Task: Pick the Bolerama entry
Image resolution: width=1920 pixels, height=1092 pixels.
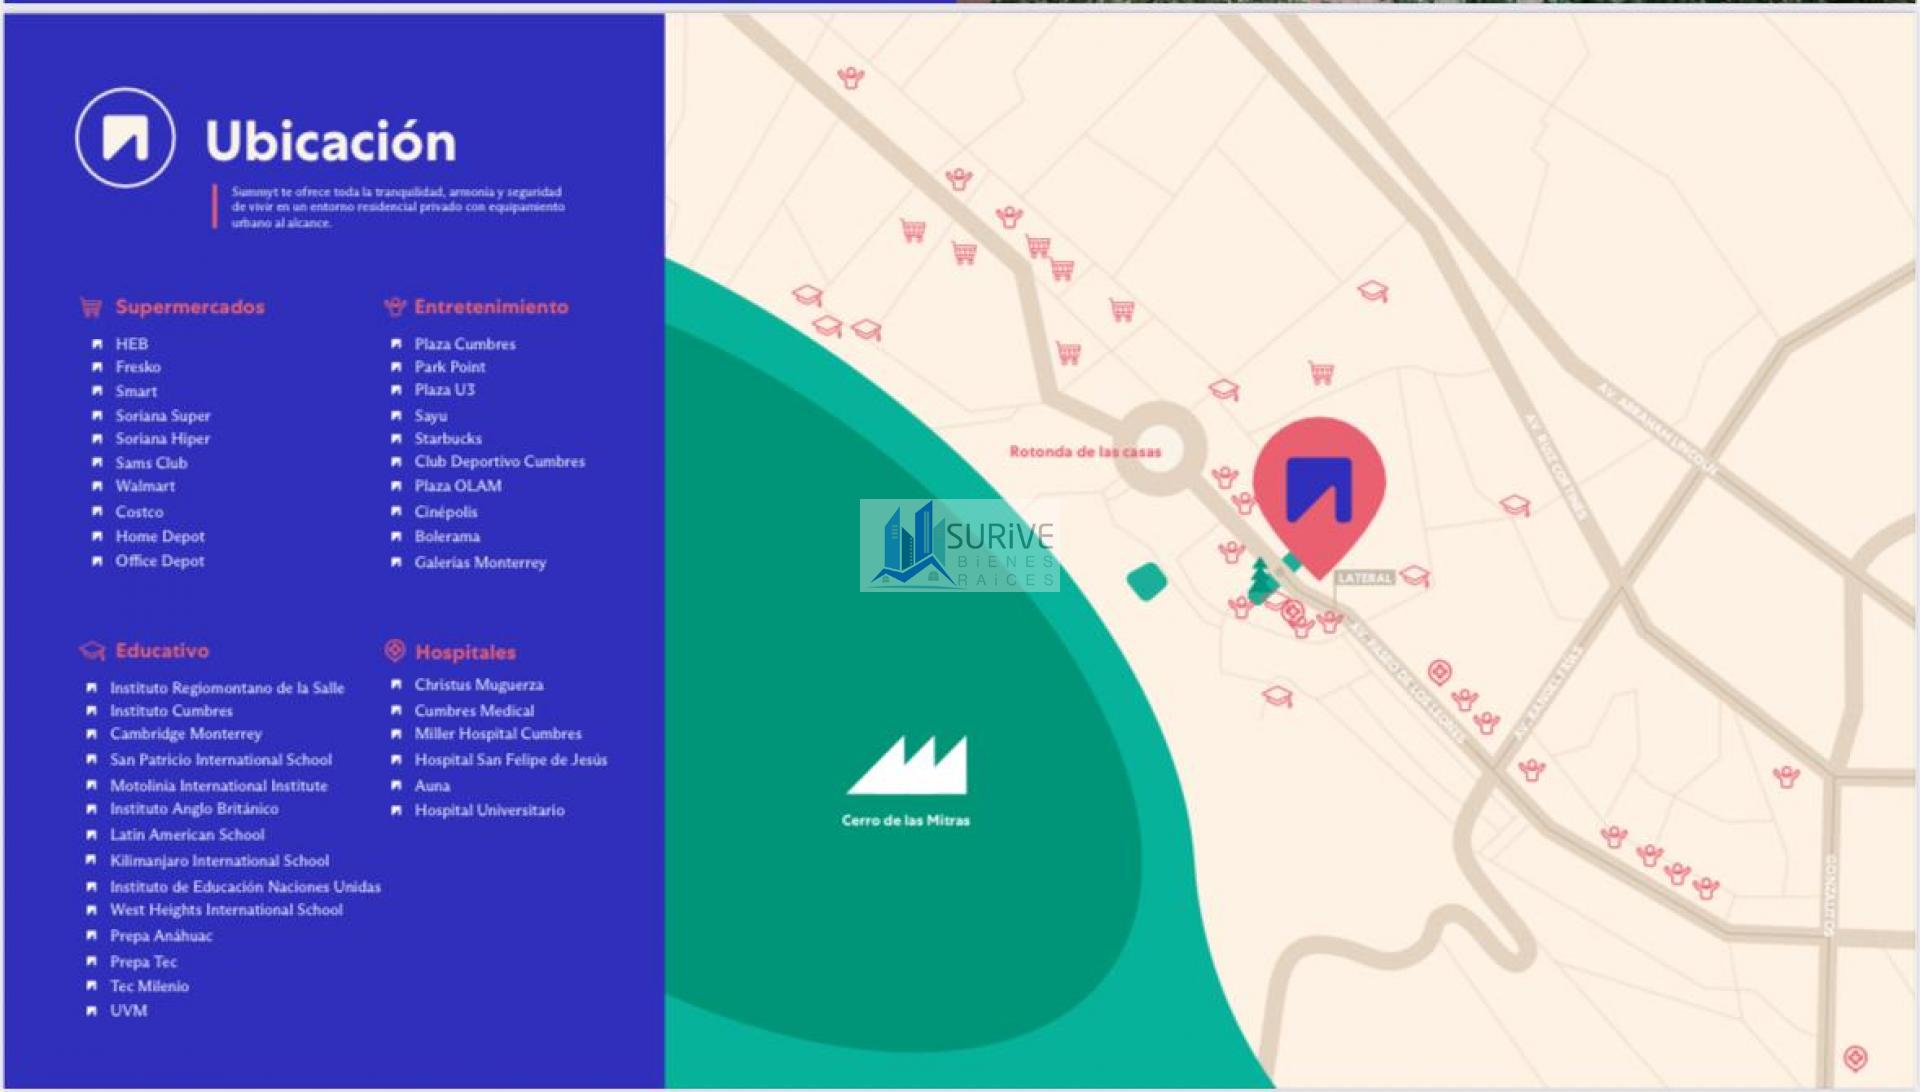Action: coord(447,537)
